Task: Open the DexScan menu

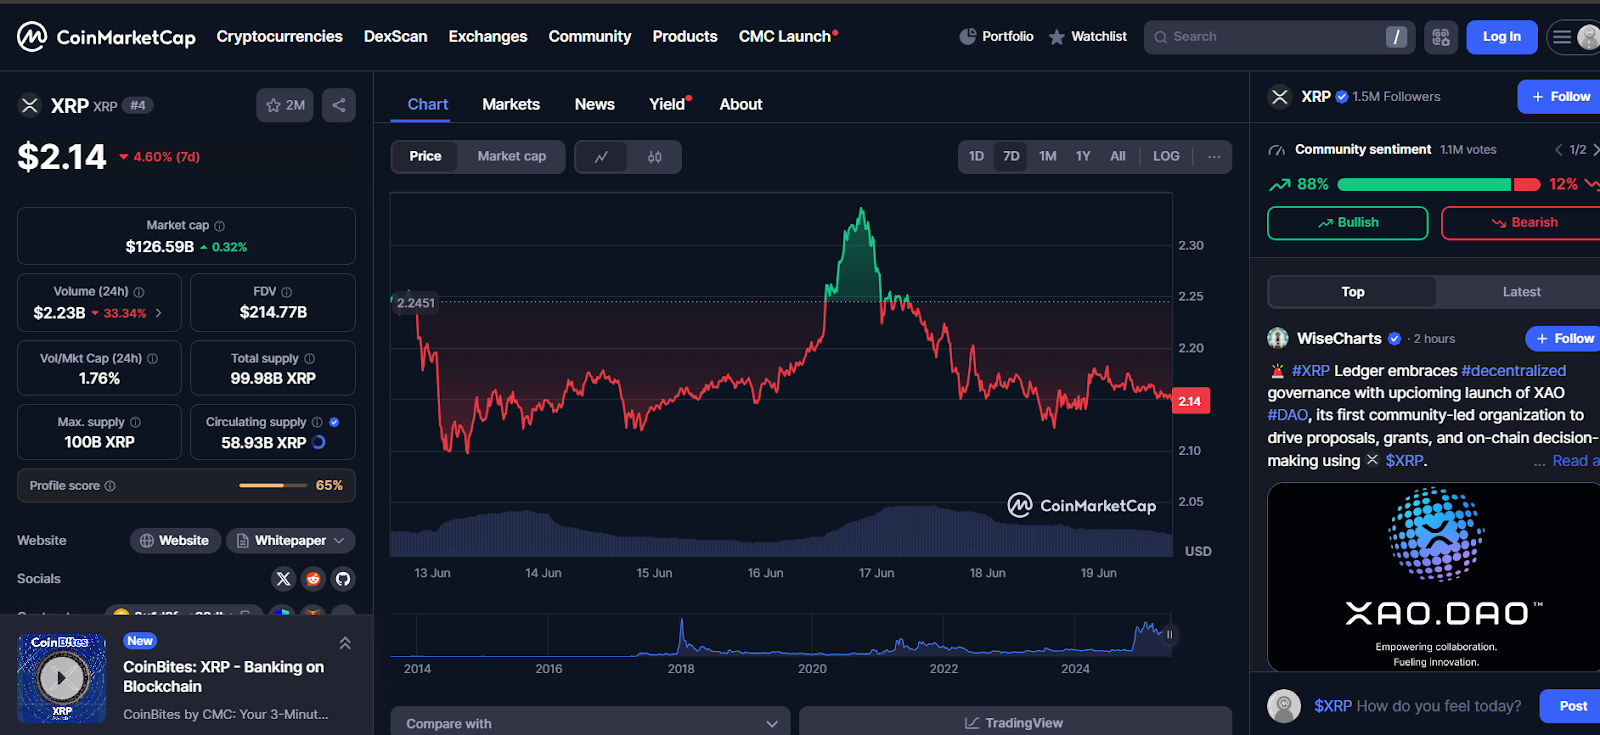Action: pyautogui.click(x=395, y=37)
